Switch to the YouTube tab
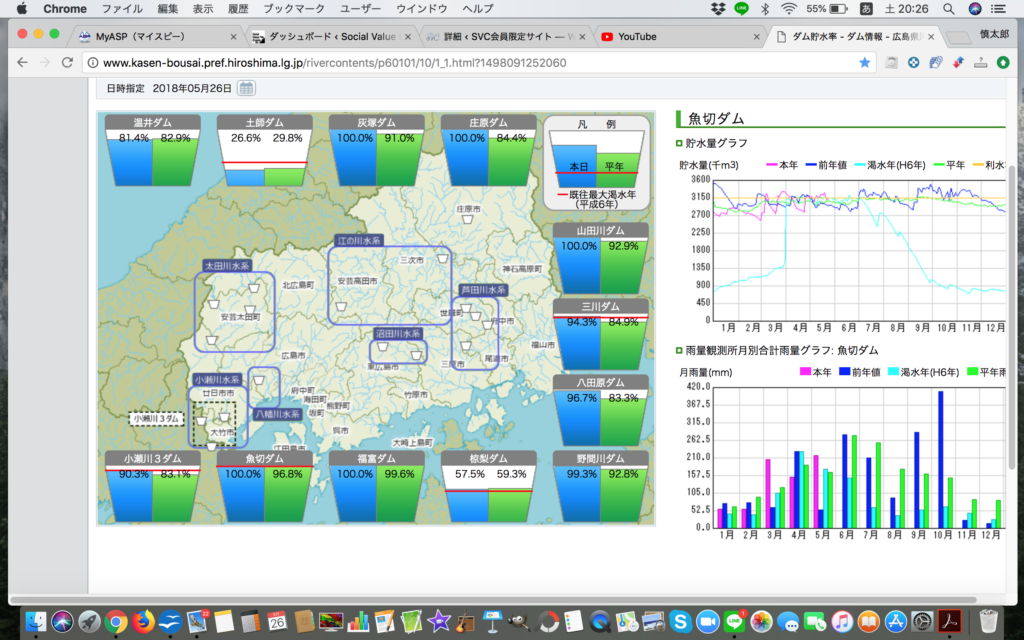Screen dimensions: 1024x640 [637, 37]
